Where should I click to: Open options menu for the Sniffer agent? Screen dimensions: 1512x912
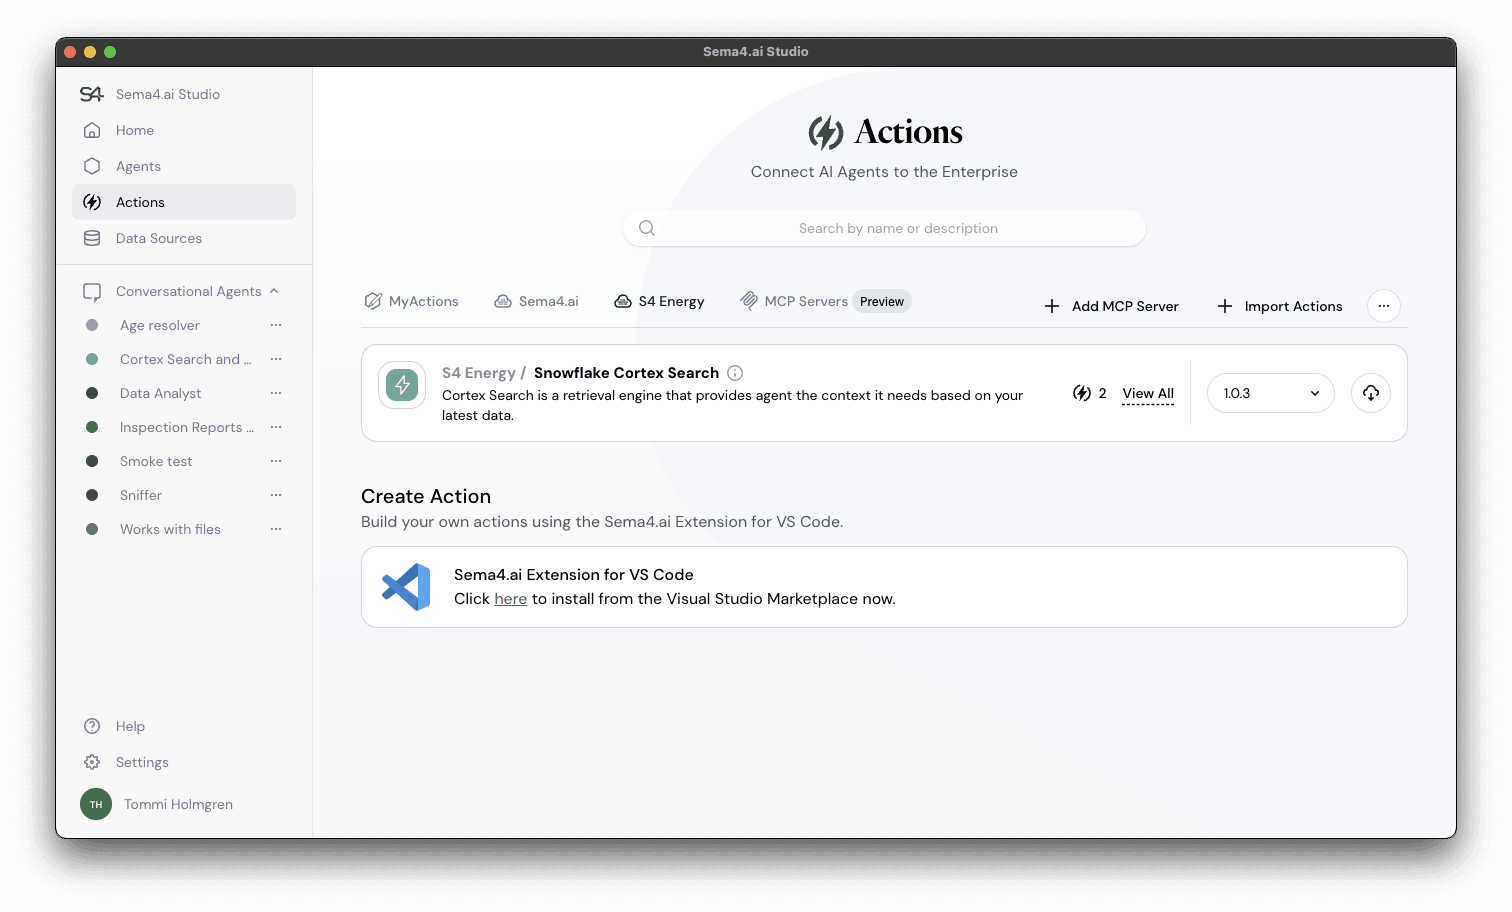click(276, 495)
